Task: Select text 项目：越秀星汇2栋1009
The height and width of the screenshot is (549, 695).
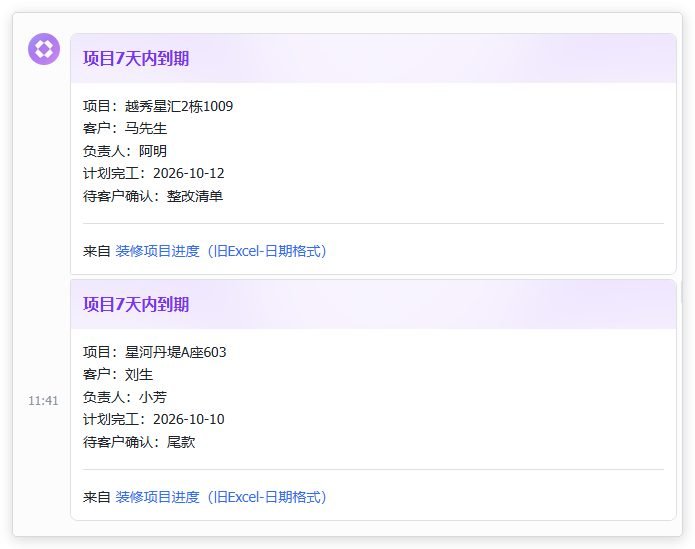Action: [x=158, y=106]
